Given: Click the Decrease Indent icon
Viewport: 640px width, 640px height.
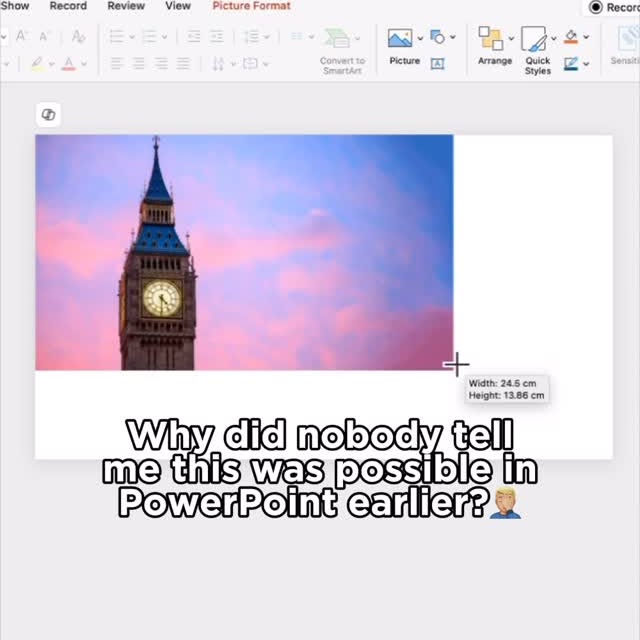Looking at the screenshot, I should [192, 37].
